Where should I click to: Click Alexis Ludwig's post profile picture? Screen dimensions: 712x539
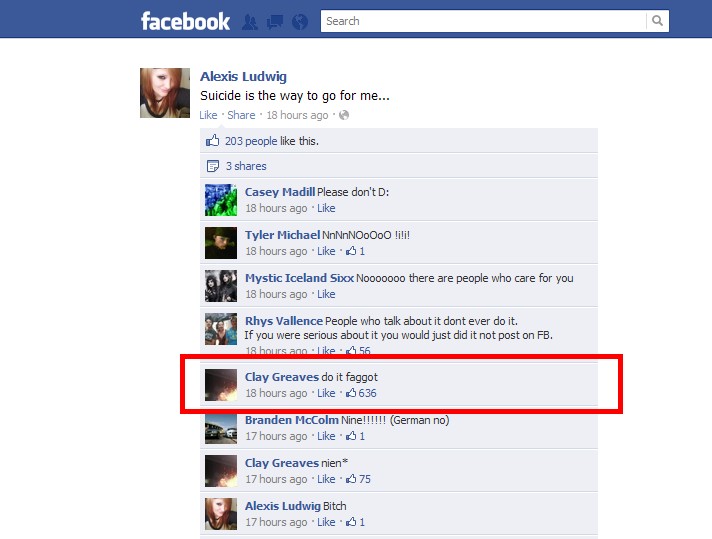click(165, 93)
